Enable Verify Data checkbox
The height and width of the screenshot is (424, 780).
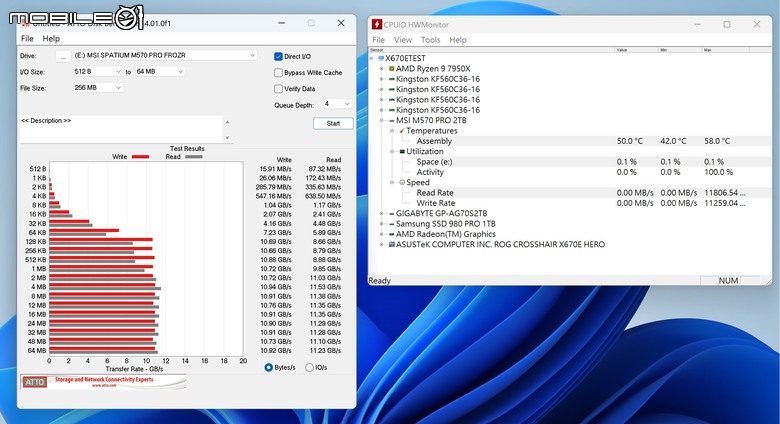(278, 89)
